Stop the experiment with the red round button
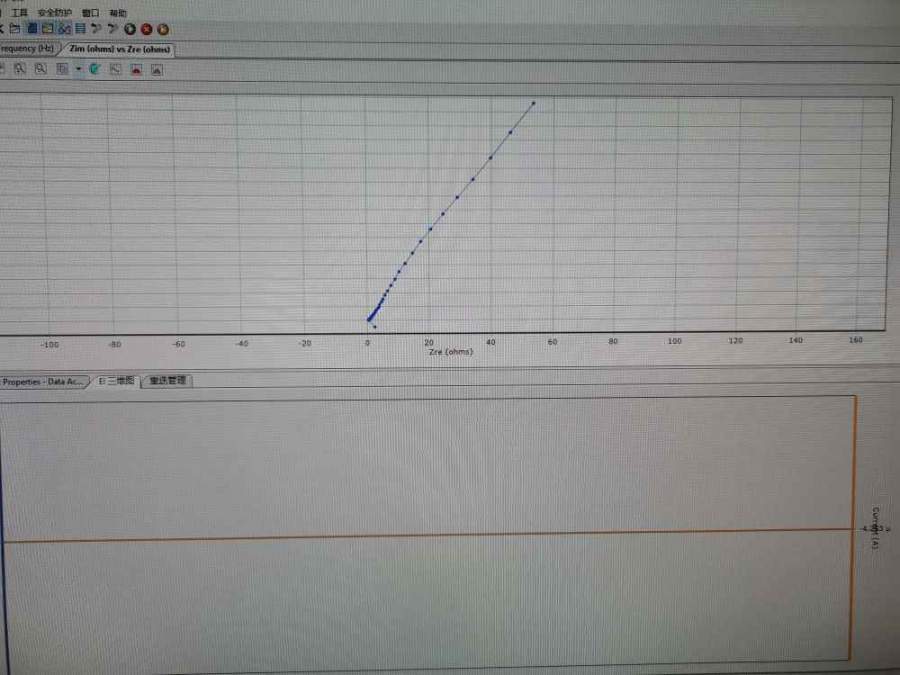Screen dimensions: 900x675 [x=146, y=29]
